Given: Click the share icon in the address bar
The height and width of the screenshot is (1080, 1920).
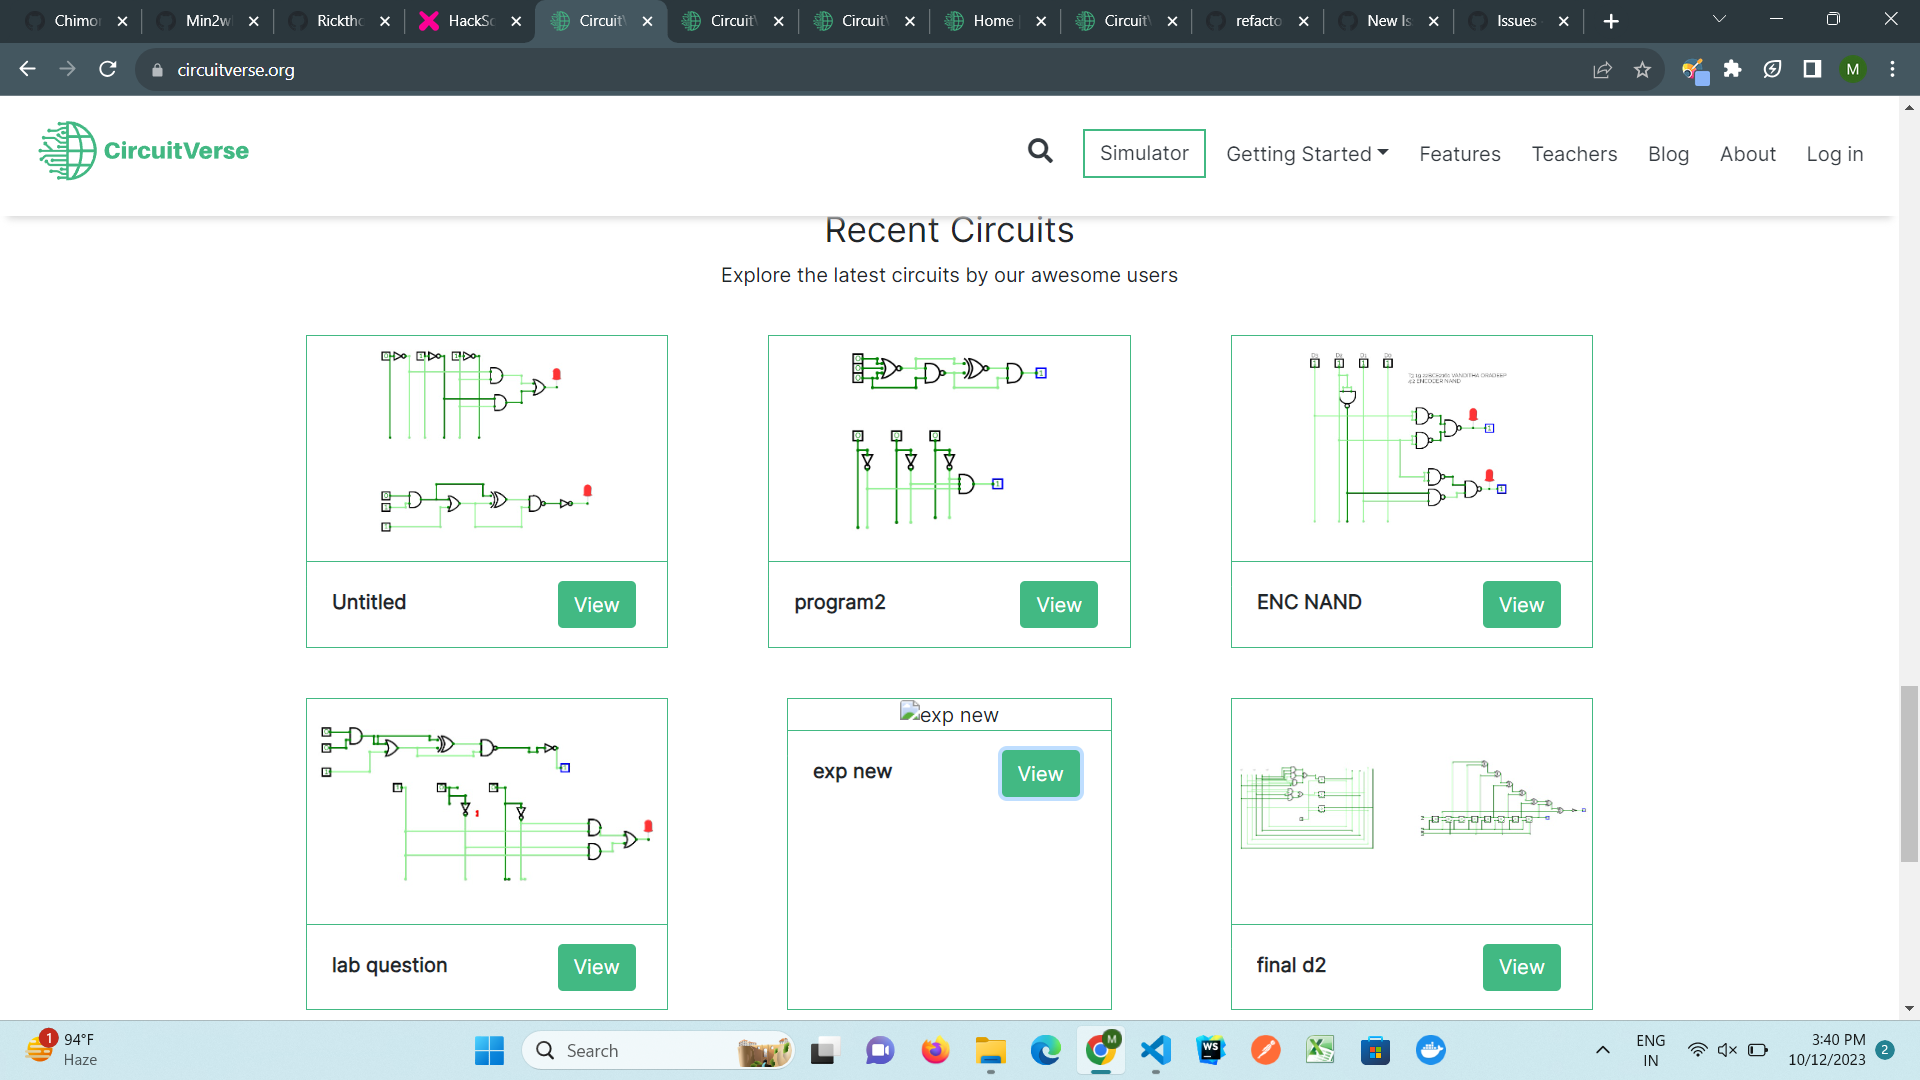Looking at the screenshot, I should point(1603,69).
